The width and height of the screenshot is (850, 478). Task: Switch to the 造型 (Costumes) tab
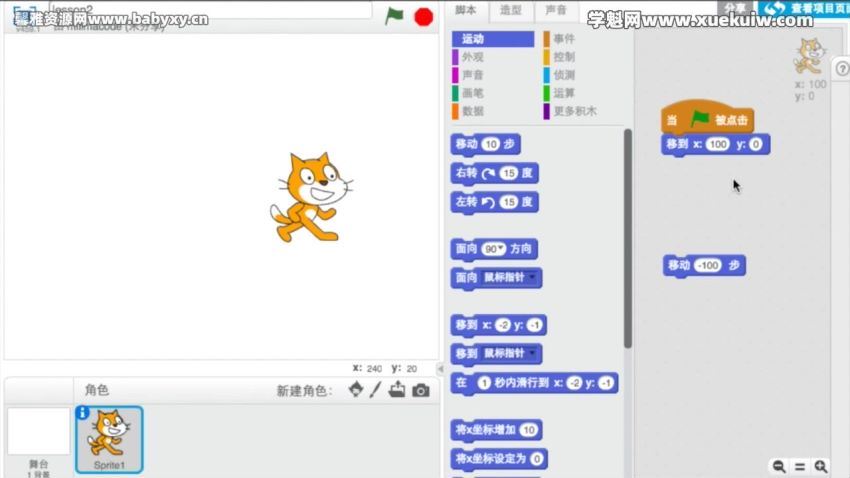pos(511,10)
